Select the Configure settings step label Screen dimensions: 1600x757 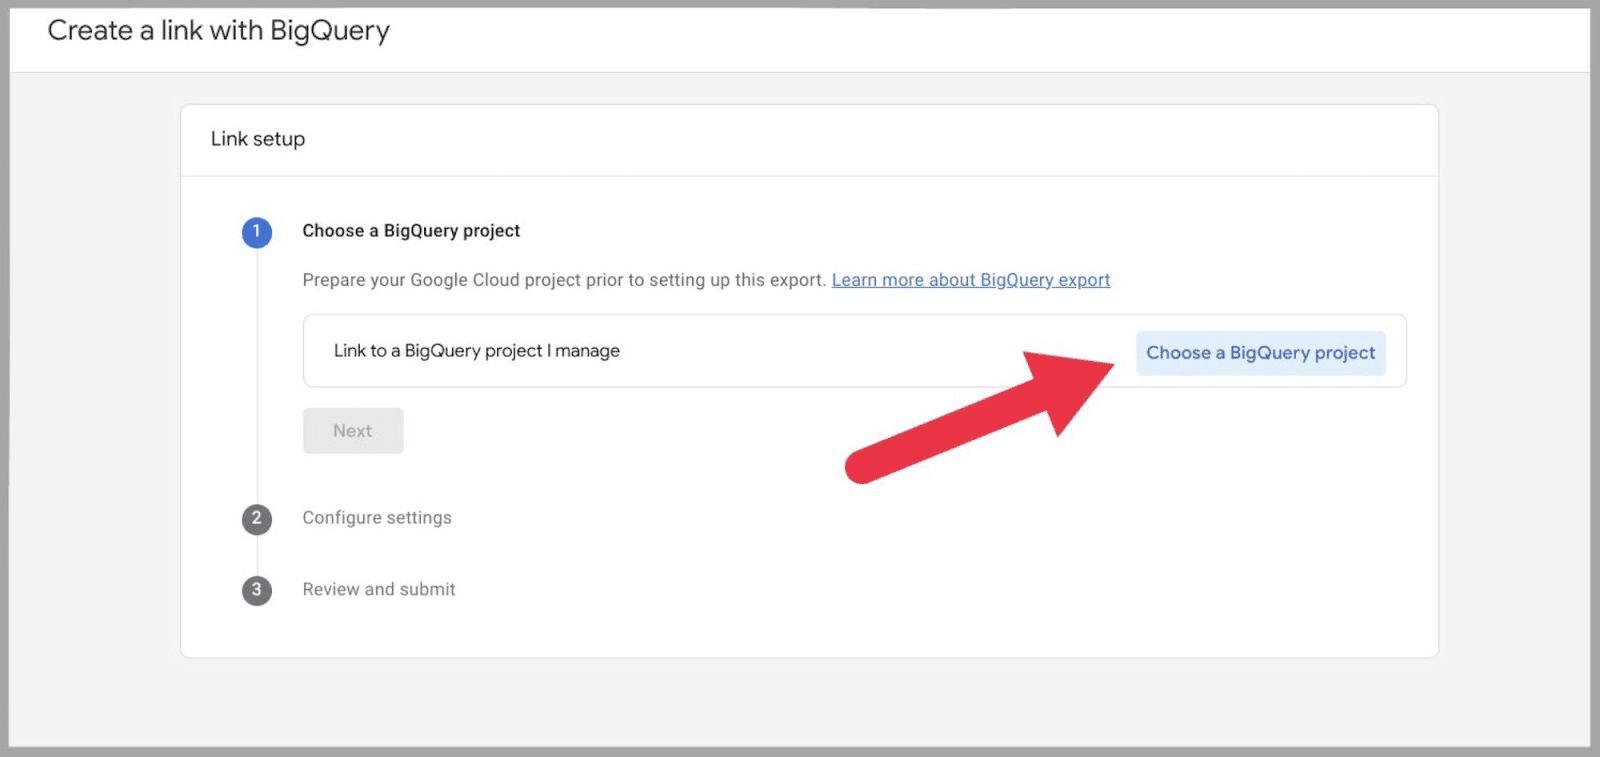377,518
